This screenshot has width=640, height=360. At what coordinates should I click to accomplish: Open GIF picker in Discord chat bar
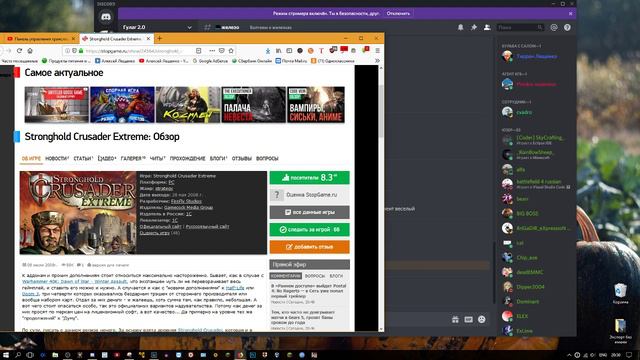pyautogui.click(x=469, y=320)
